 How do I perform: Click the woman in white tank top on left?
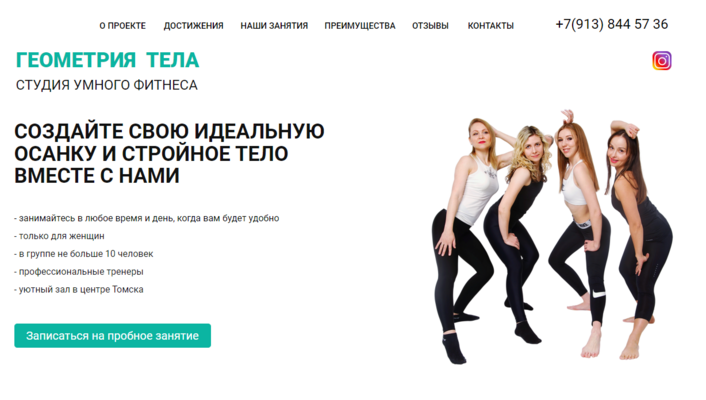point(468,239)
